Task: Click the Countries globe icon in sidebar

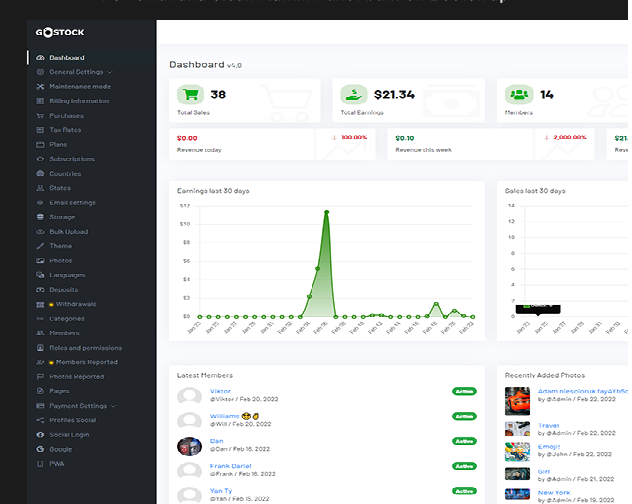Action: pyautogui.click(x=40, y=174)
